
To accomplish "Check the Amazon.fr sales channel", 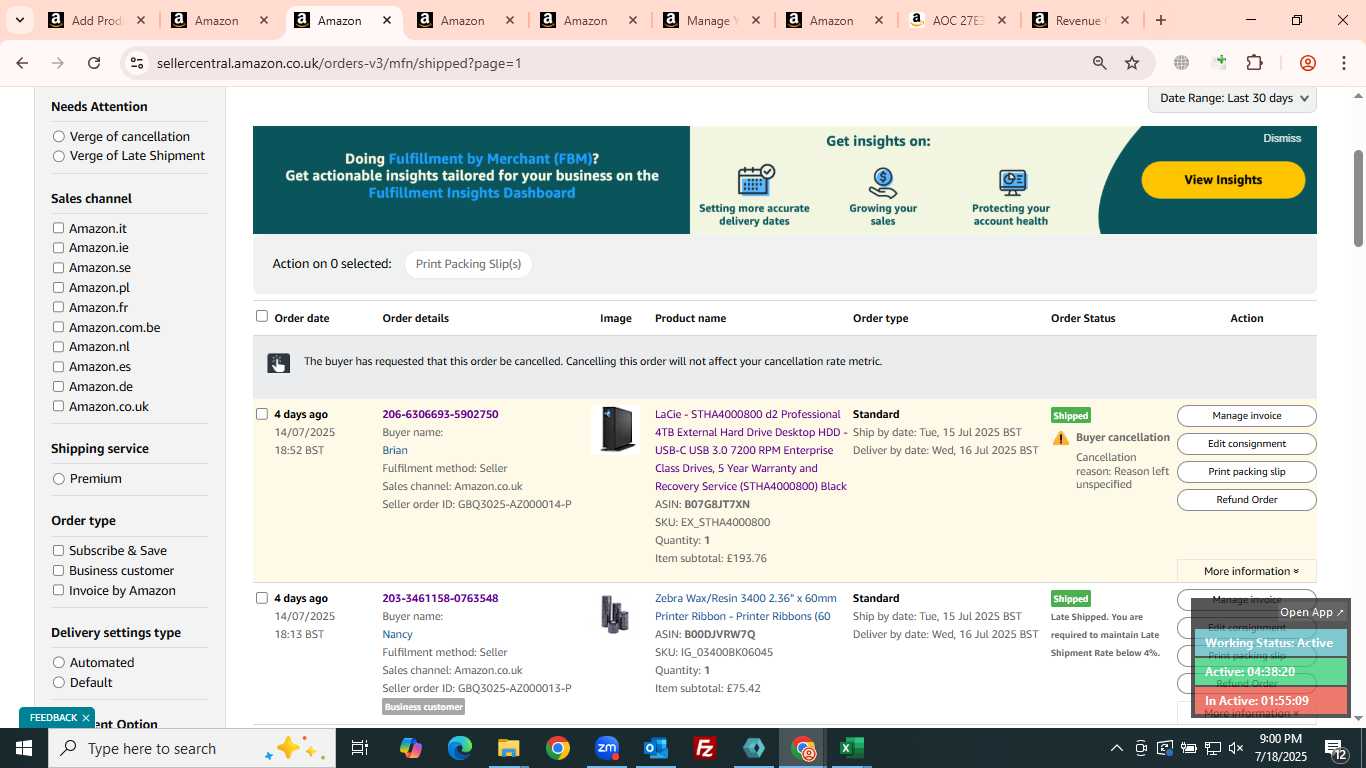I will click(x=59, y=307).
